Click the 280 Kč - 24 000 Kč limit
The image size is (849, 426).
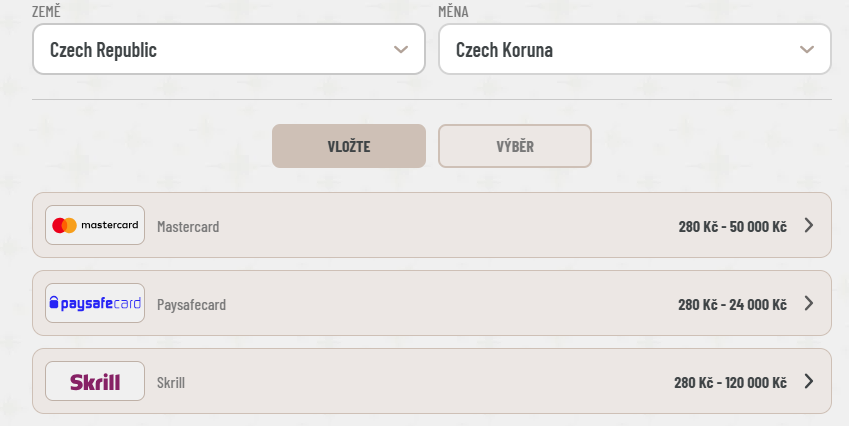point(733,304)
